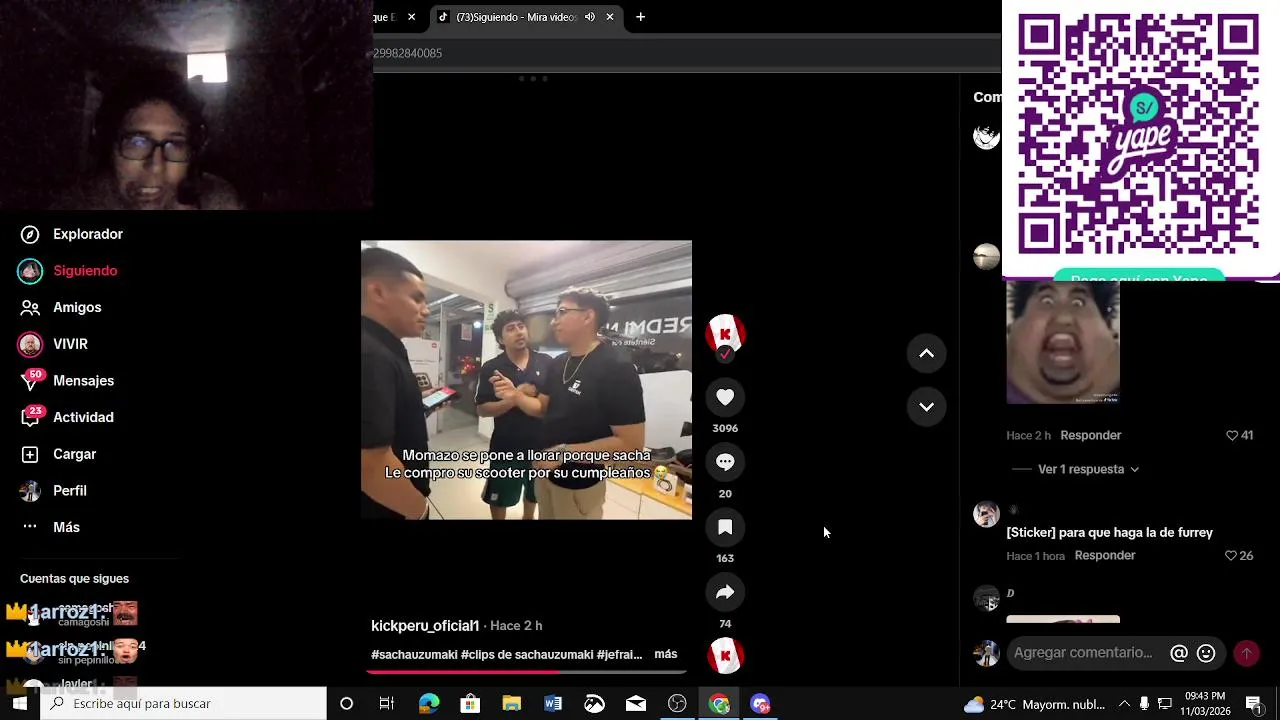Click the Explorador compass icon

coord(31,234)
